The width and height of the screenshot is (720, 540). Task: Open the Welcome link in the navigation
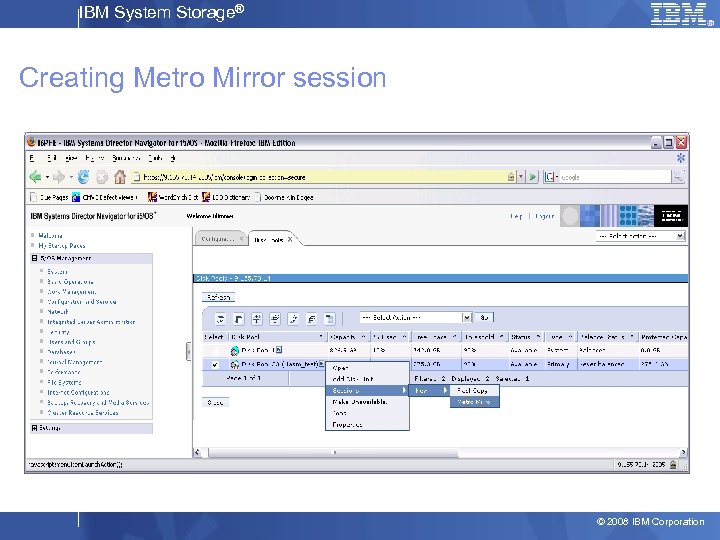[51, 236]
